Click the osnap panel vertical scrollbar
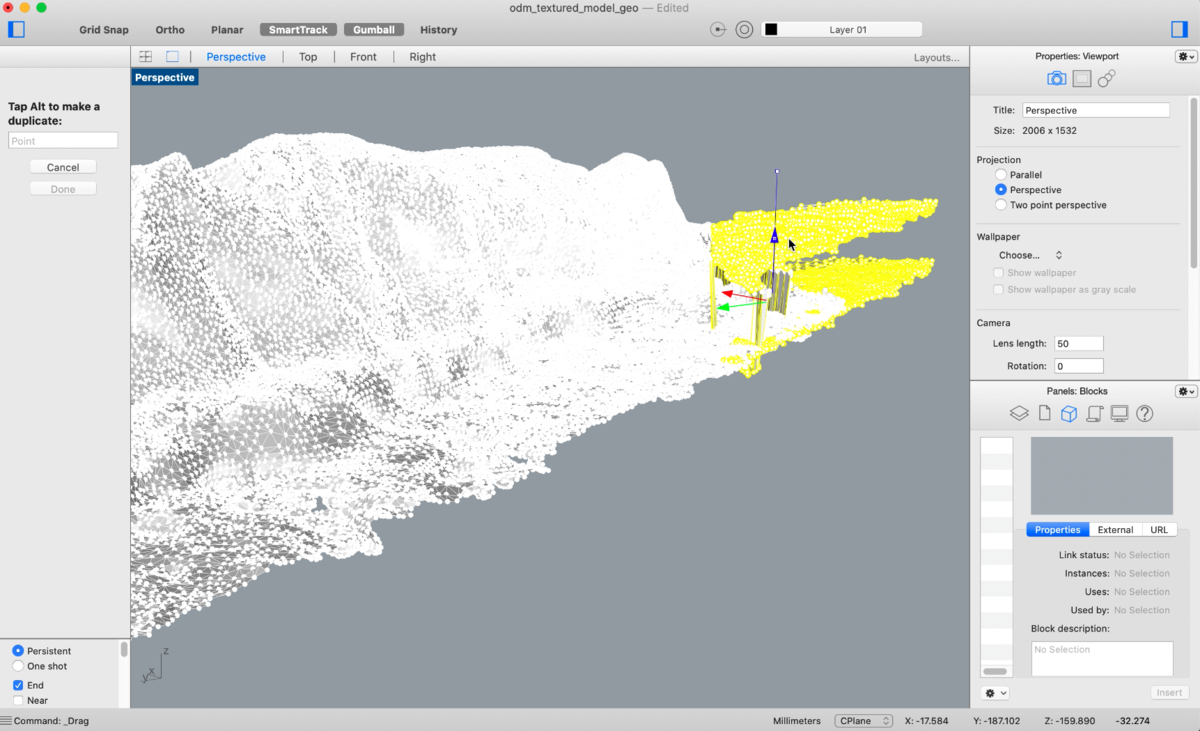The width and height of the screenshot is (1200, 731). pyautogui.click(x=124, y=650)
